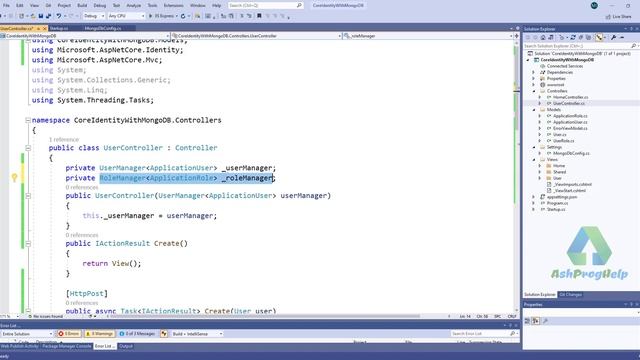This screenshot has height=360, width=640.
Task: Open the project navigation dropdown
Action: tap(85, 36)
